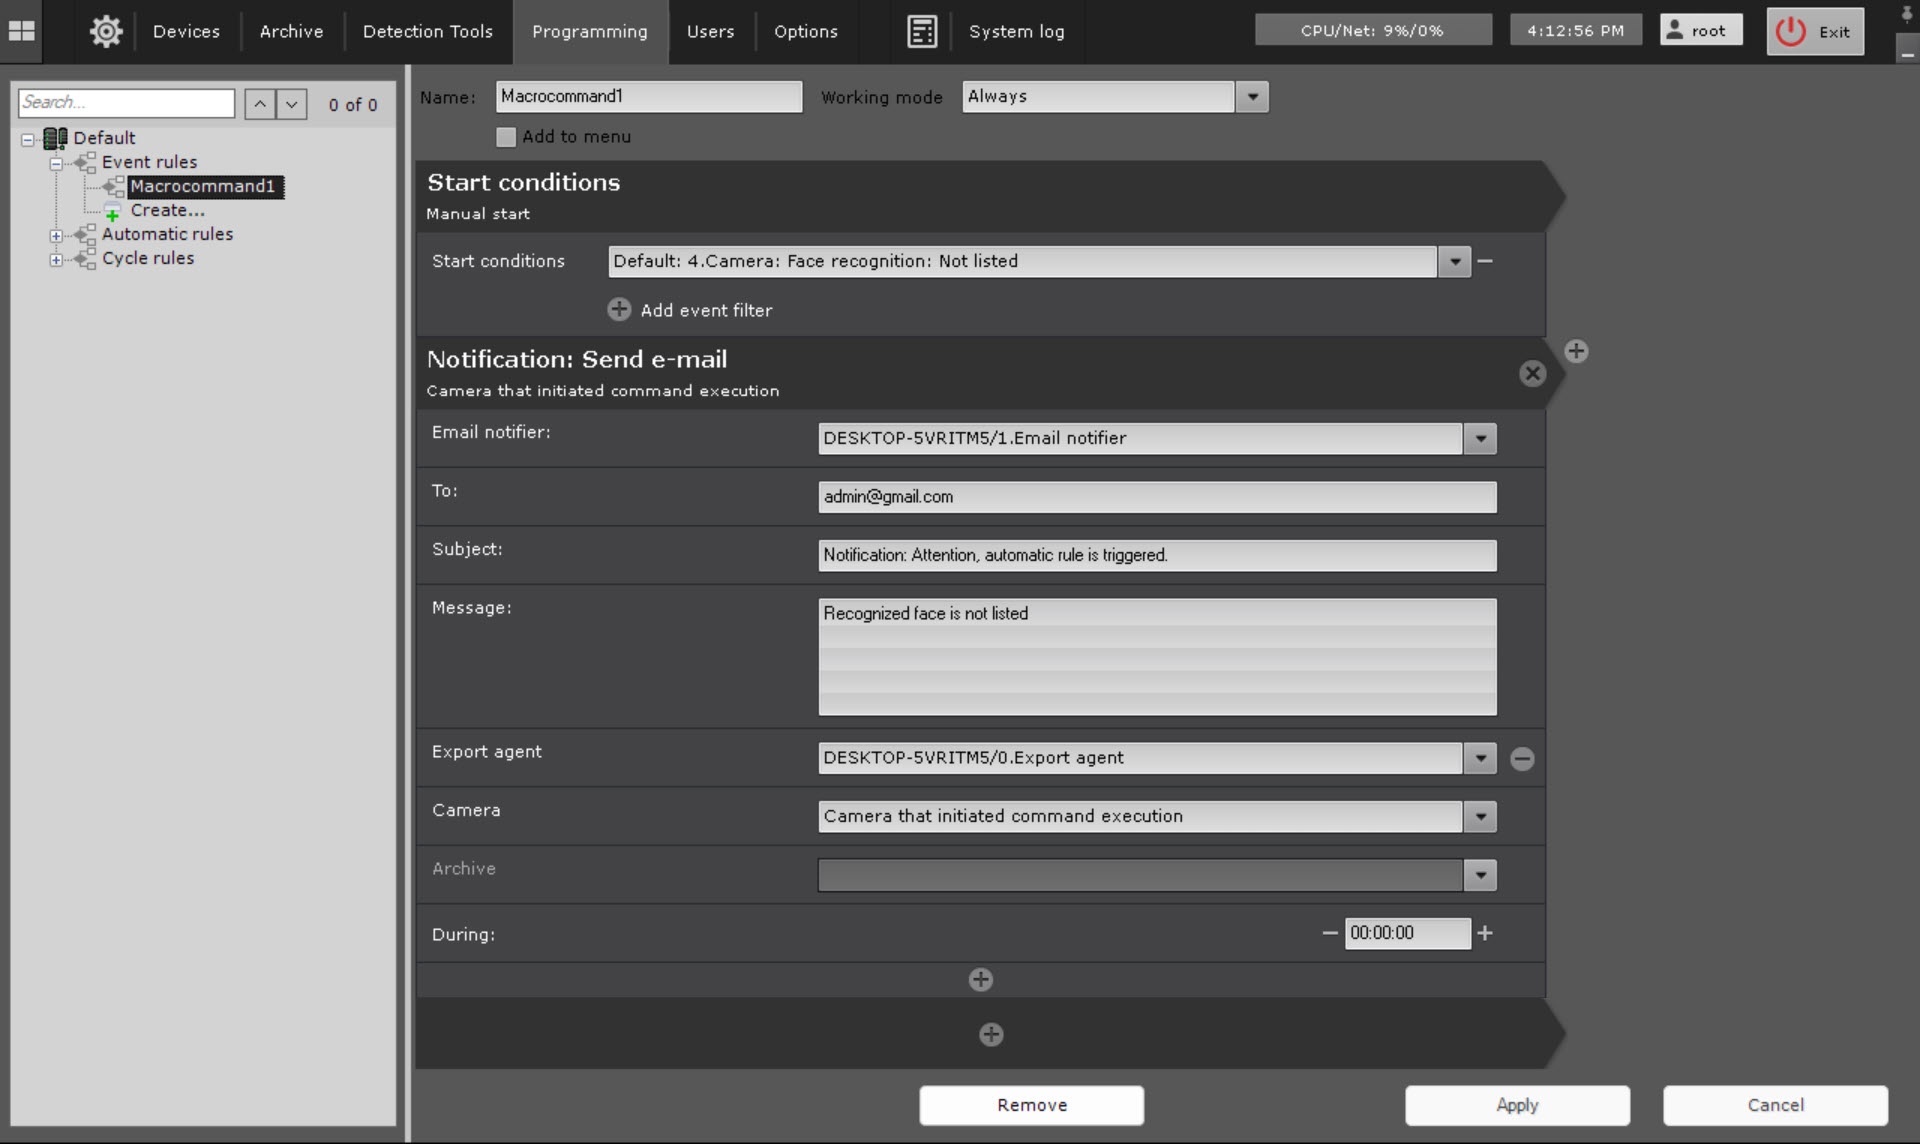This screenshot has height=1144, width=1920.
Task: Click Add event filter plus icon
Action: (x=619, y=310)
